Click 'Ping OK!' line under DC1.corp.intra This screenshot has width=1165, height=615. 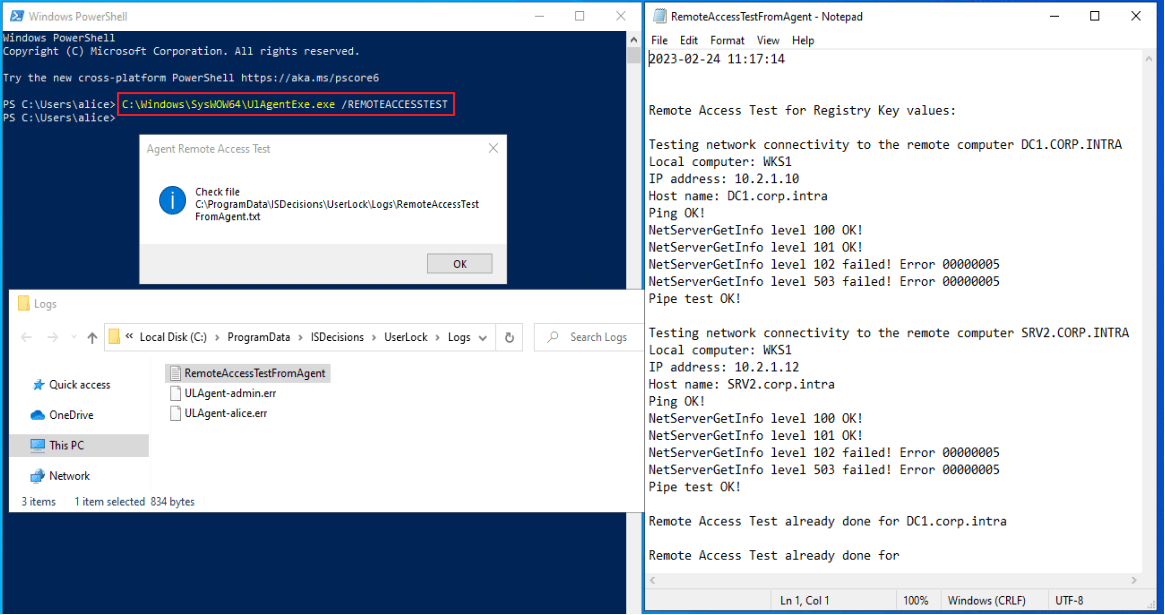pyautogui.click(x=677, y=213)
